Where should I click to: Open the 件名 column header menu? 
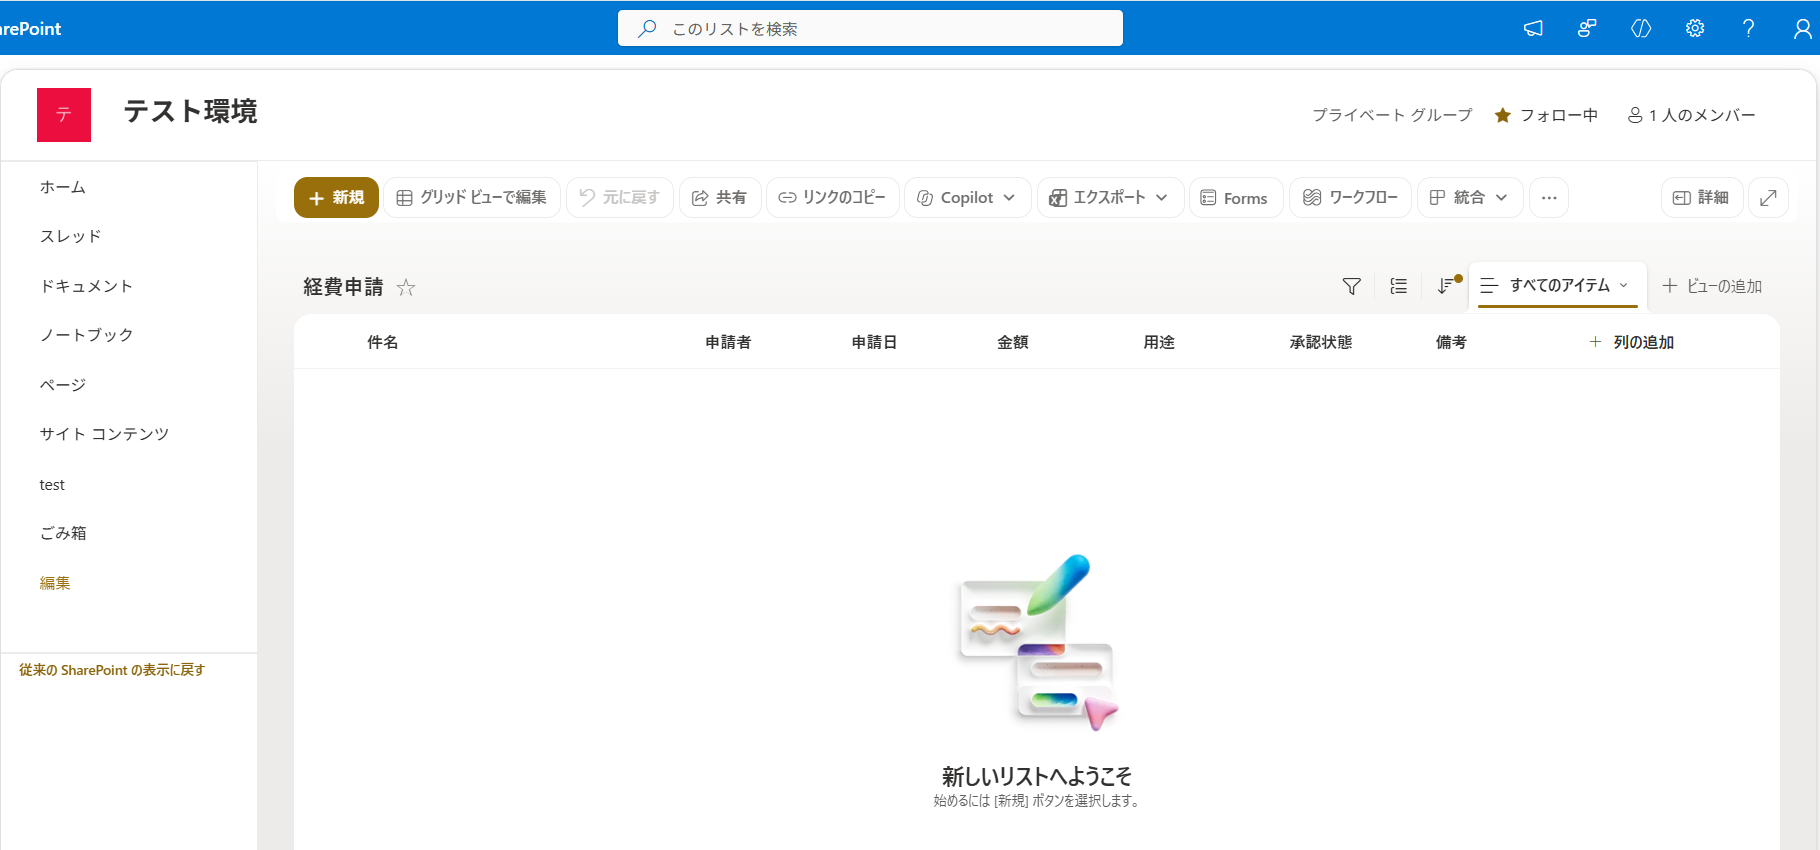(382, 342)
